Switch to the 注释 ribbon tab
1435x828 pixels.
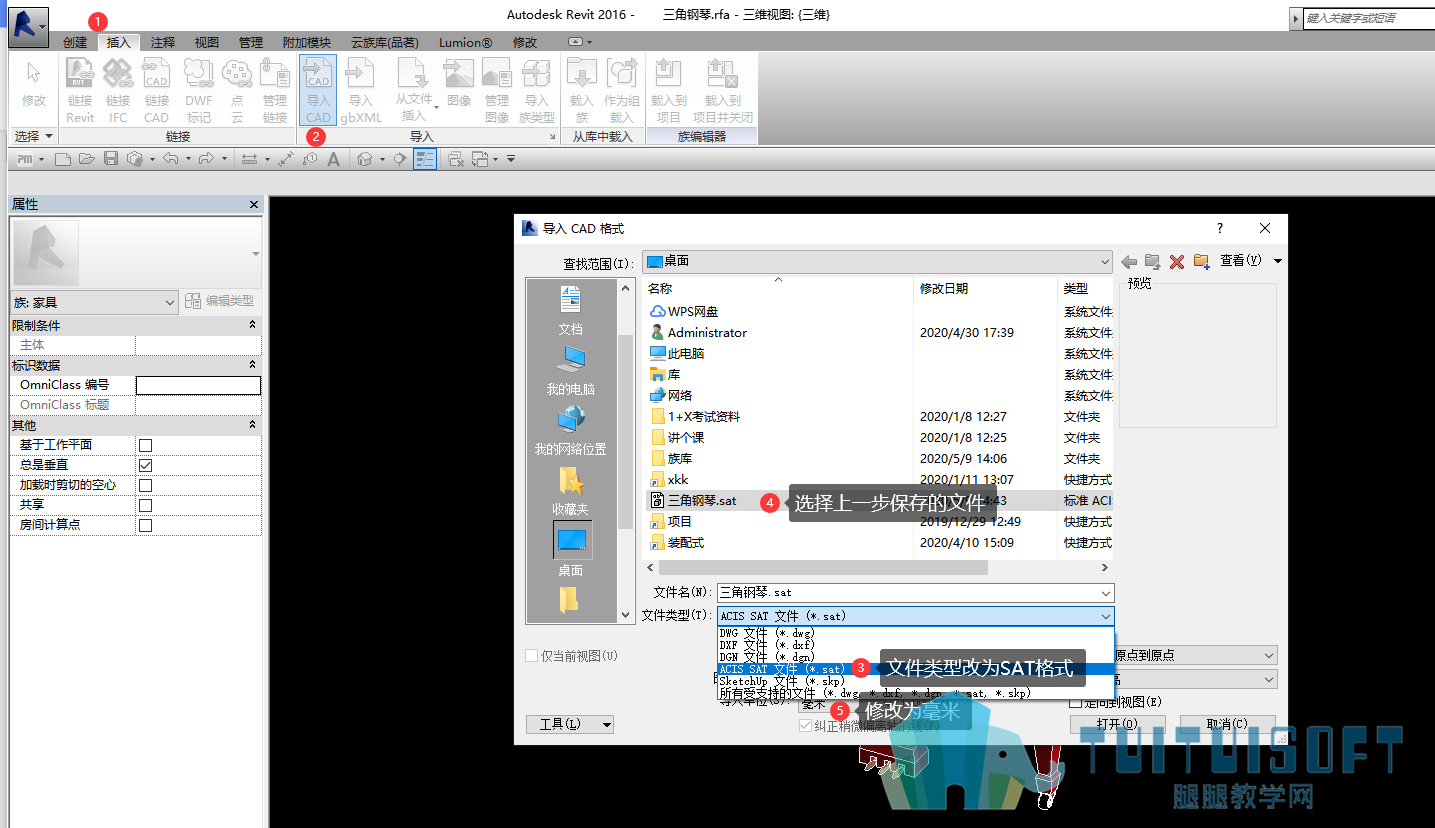(163, 43)
